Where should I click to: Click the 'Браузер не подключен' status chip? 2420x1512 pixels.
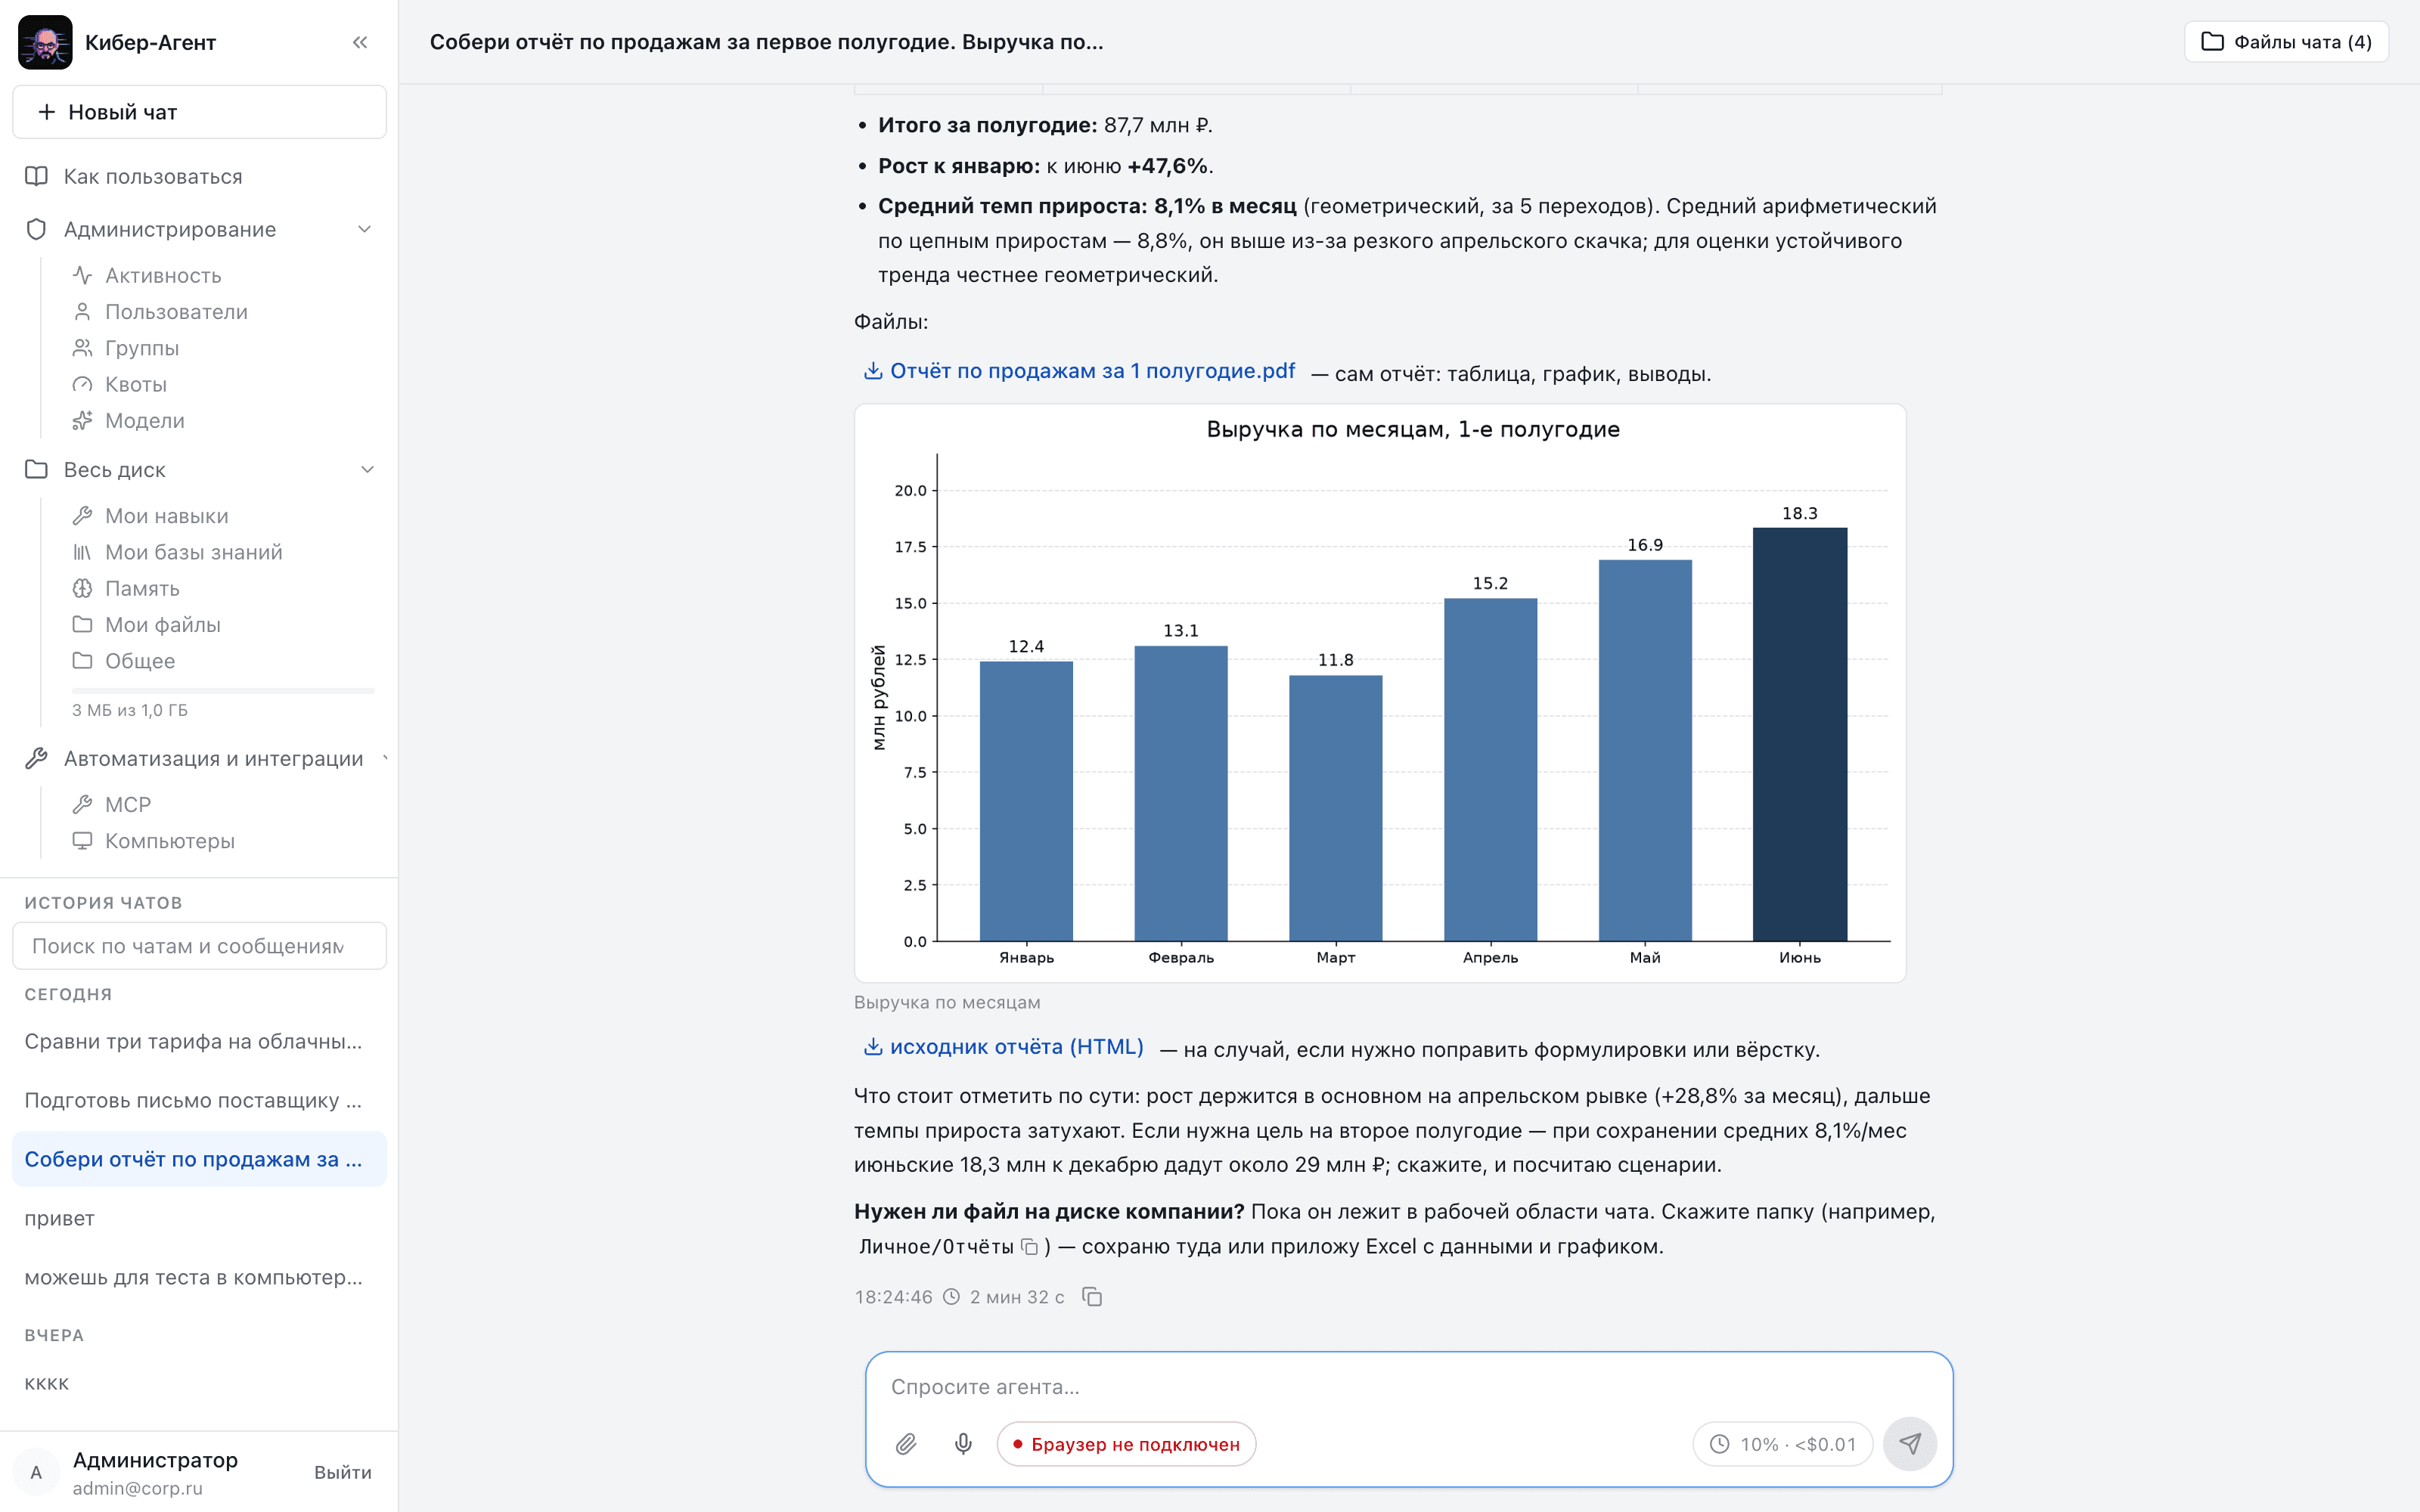(x=1126, y=1444)
